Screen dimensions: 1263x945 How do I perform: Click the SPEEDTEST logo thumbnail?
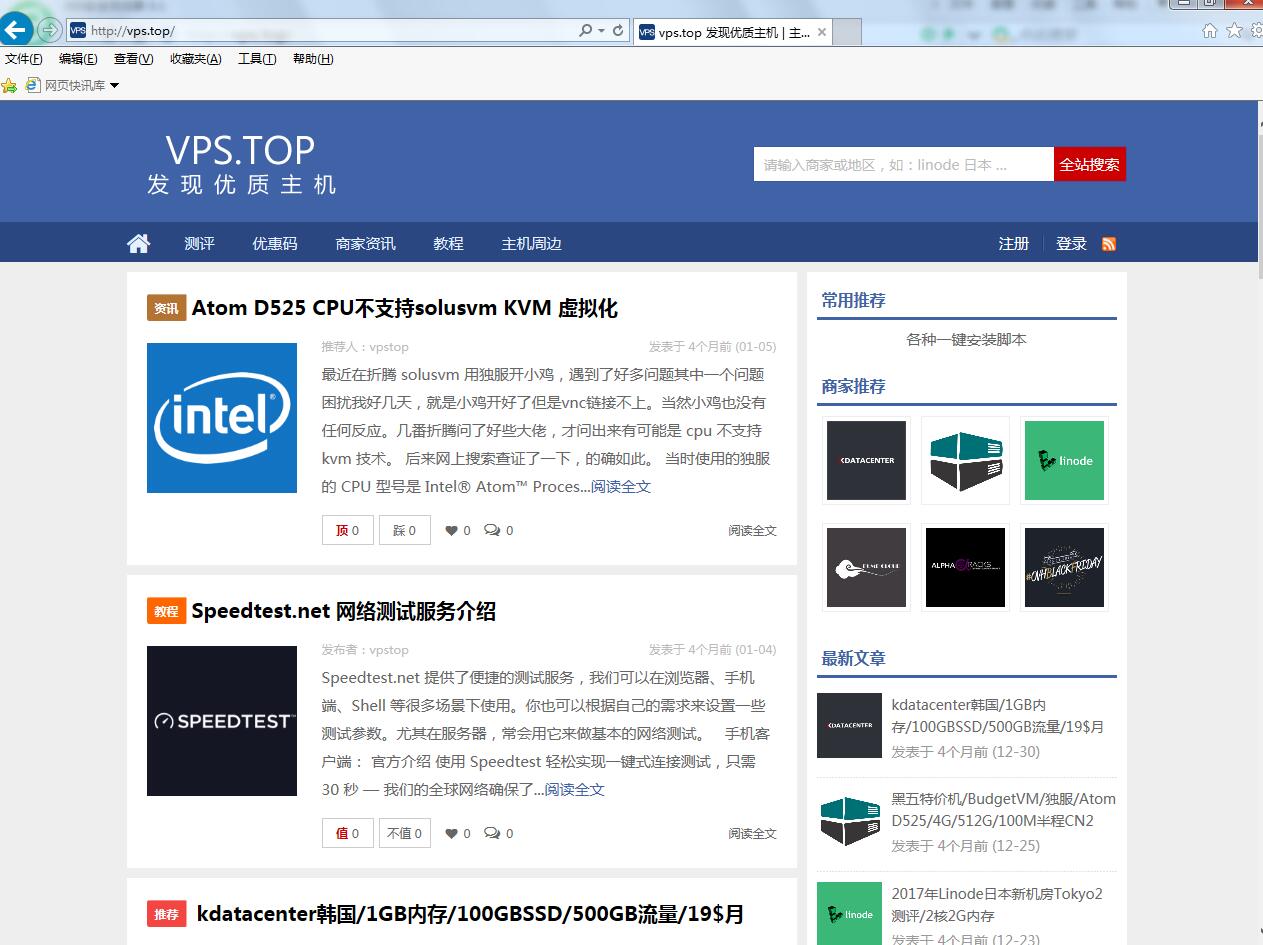pyautogui.click(x=222, y=721)
